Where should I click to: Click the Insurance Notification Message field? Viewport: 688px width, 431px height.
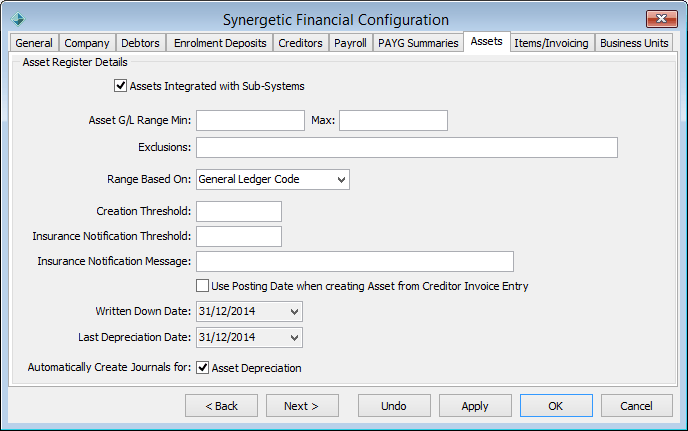tap(355, 262)
